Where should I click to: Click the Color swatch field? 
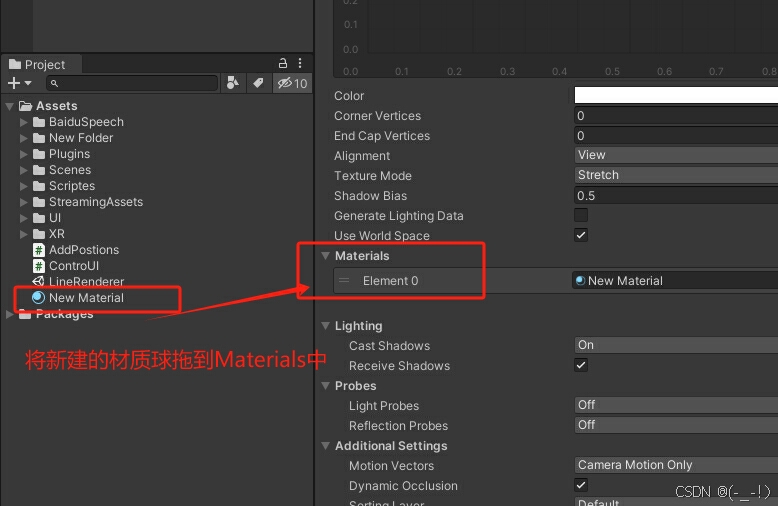pos(676,95)
